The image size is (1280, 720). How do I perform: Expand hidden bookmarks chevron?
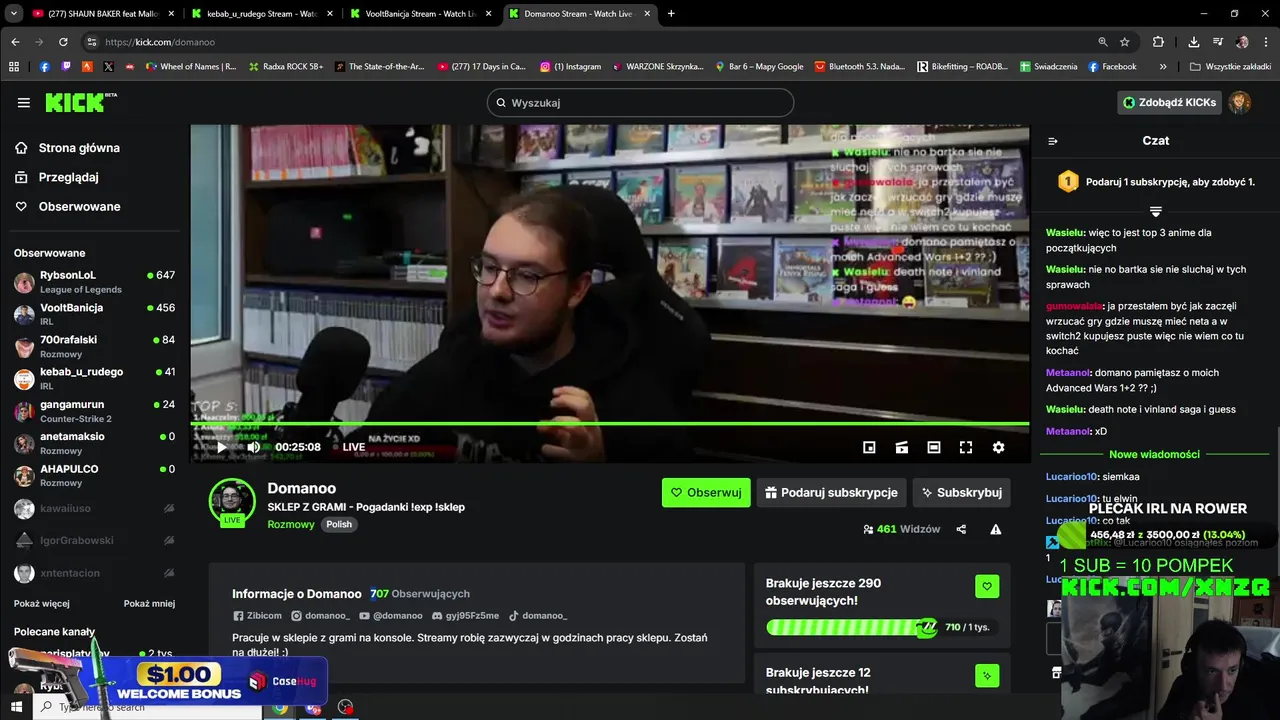[x=1163, y=67]
